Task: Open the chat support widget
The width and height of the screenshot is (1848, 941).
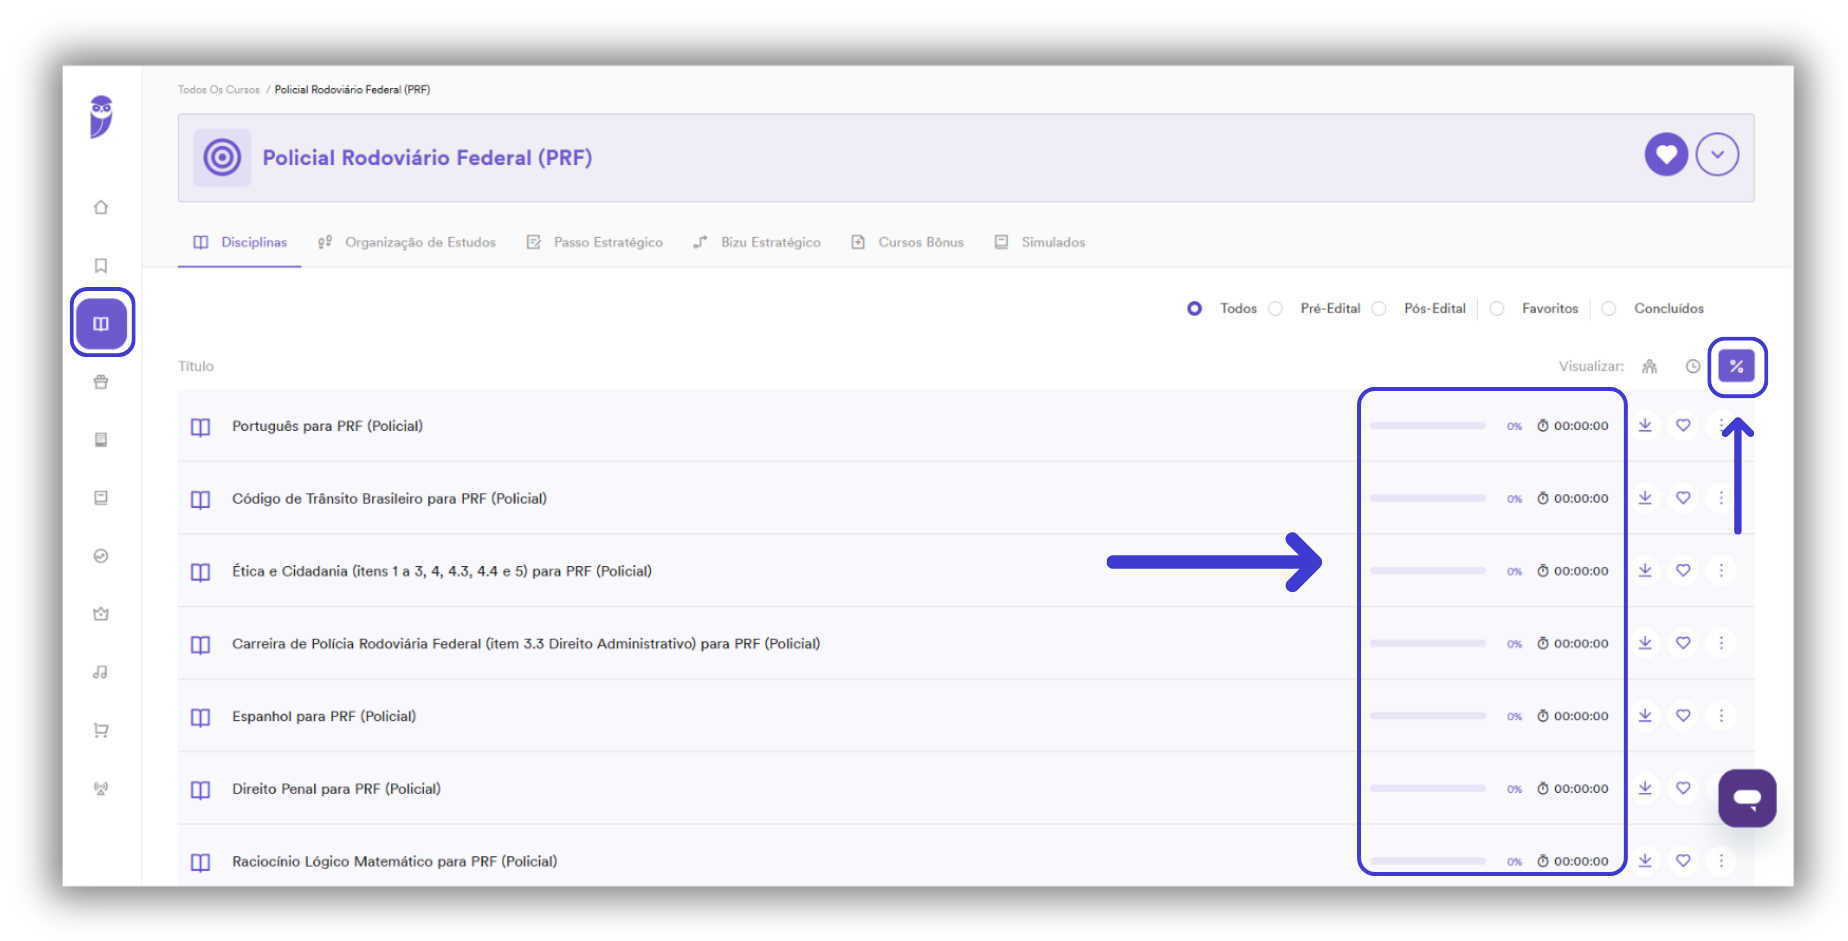Action: [x=1747, y=798]
